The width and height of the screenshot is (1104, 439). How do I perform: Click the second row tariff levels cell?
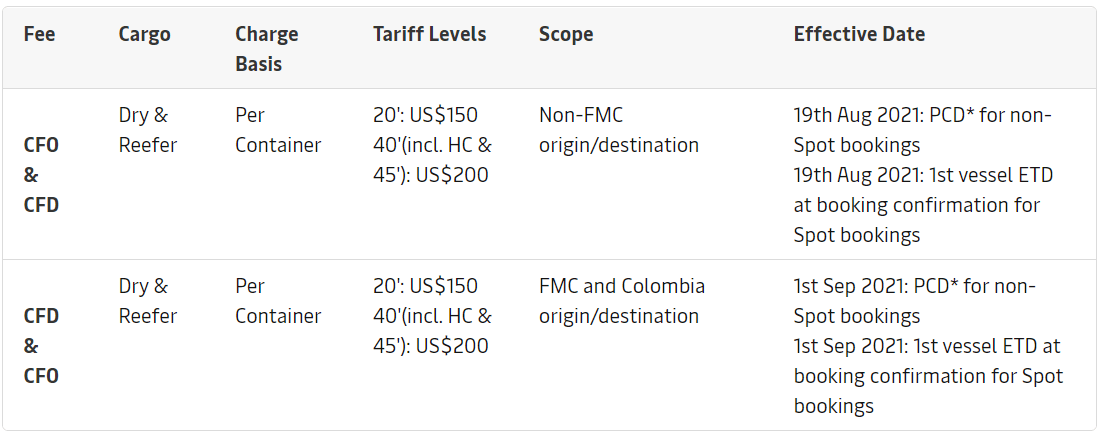coord(432,316)
